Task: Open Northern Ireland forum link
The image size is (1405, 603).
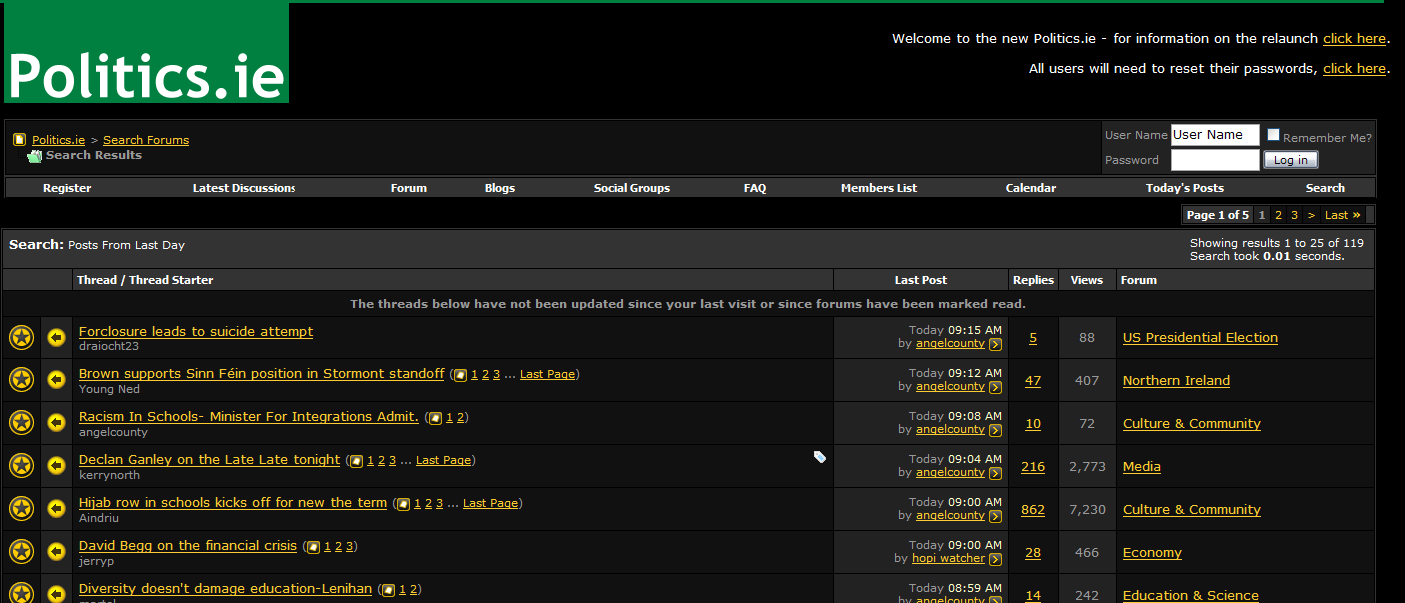Action: (x=1176, y=381)
